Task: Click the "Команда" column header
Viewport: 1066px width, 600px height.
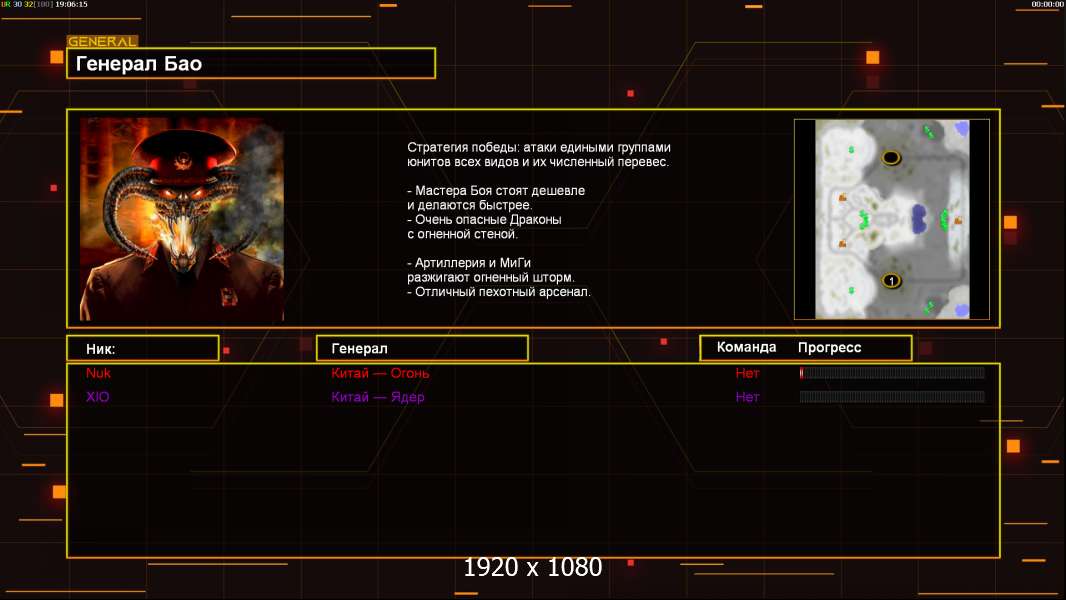Action: [746, 347]
